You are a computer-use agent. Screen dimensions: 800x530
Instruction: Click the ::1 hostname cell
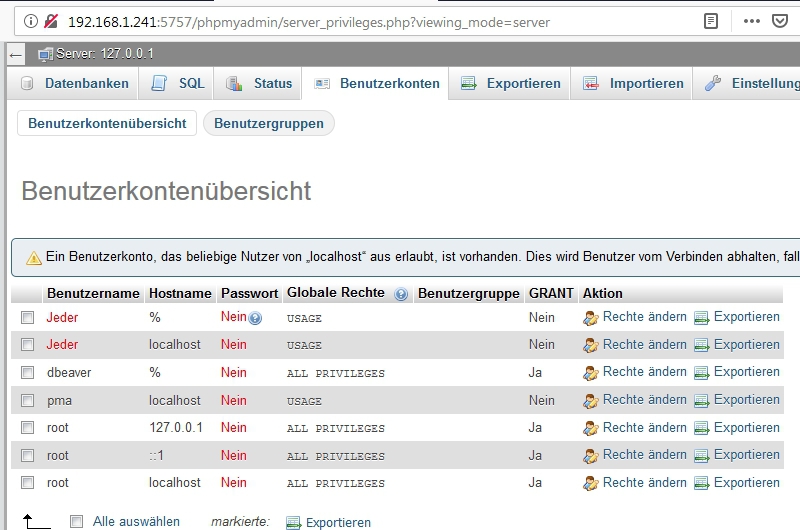click(157, 455)
